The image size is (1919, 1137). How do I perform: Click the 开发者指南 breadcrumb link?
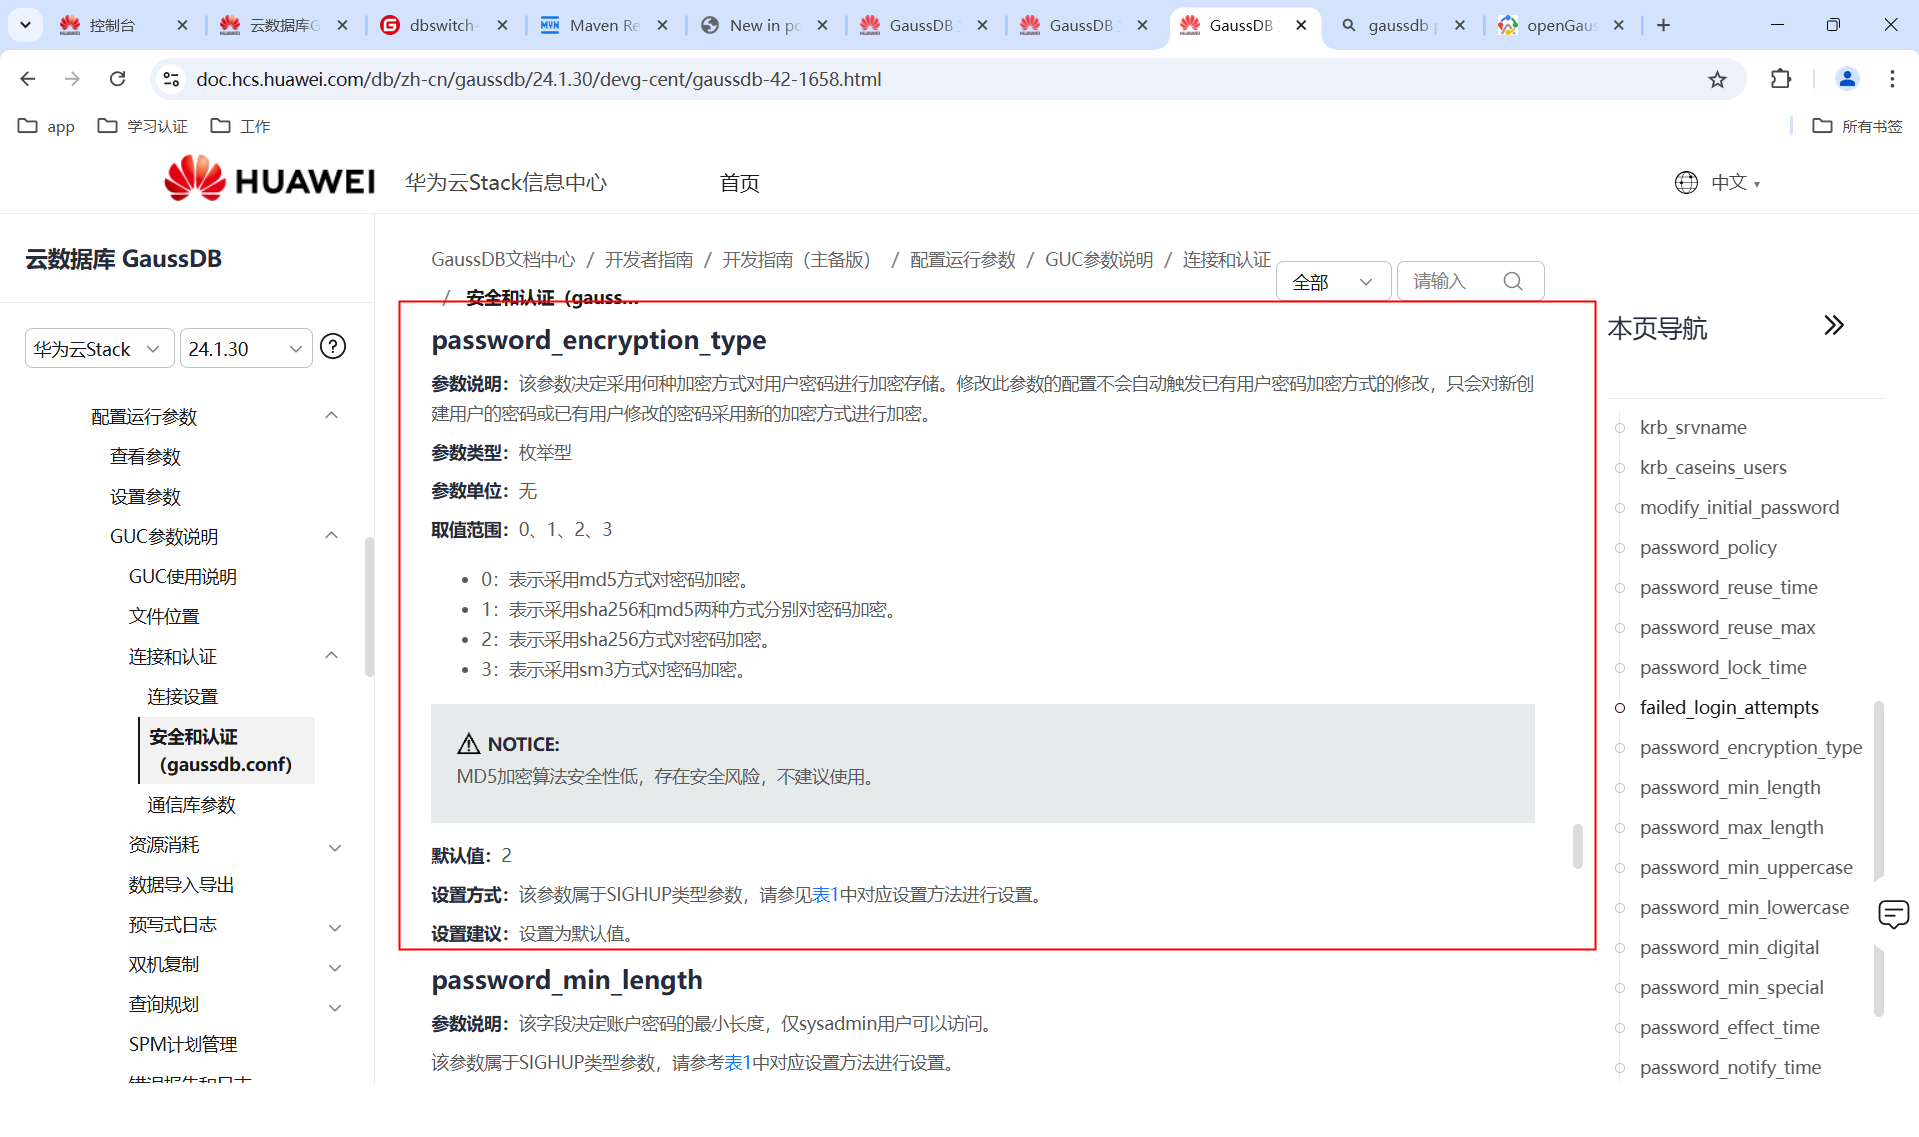(649, 260)
